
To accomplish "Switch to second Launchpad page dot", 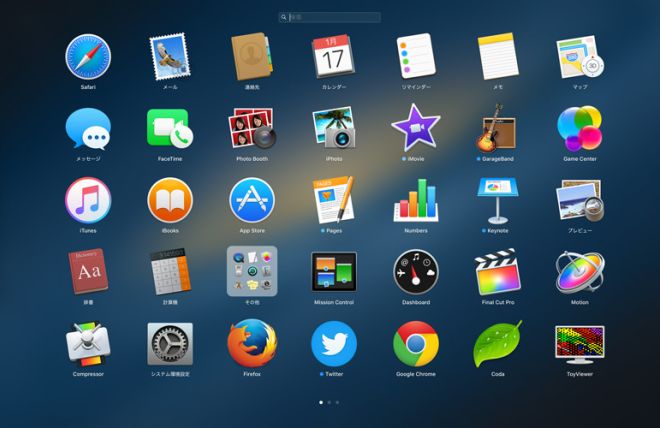I will click(329, 402).
